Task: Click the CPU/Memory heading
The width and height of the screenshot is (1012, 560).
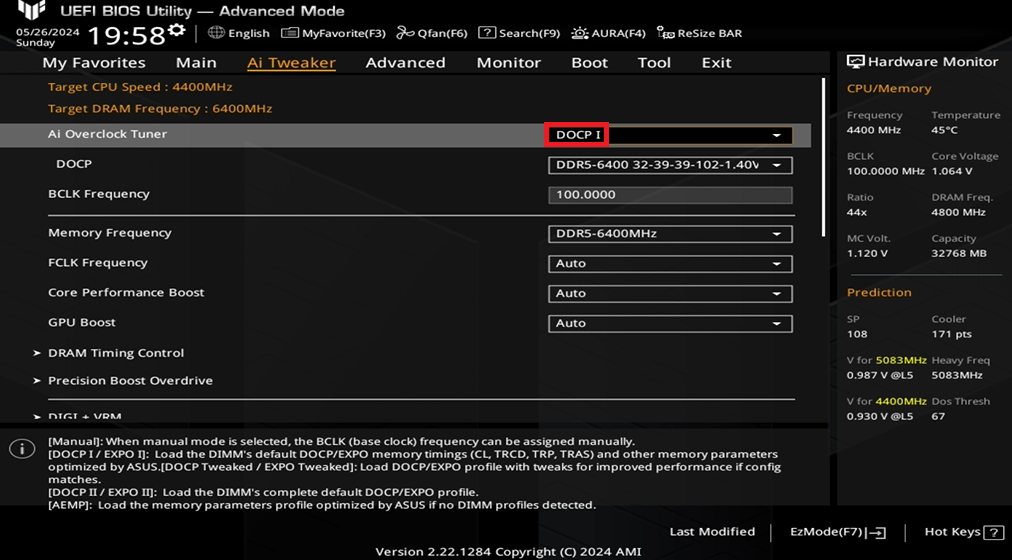Action: pos(889,89)
